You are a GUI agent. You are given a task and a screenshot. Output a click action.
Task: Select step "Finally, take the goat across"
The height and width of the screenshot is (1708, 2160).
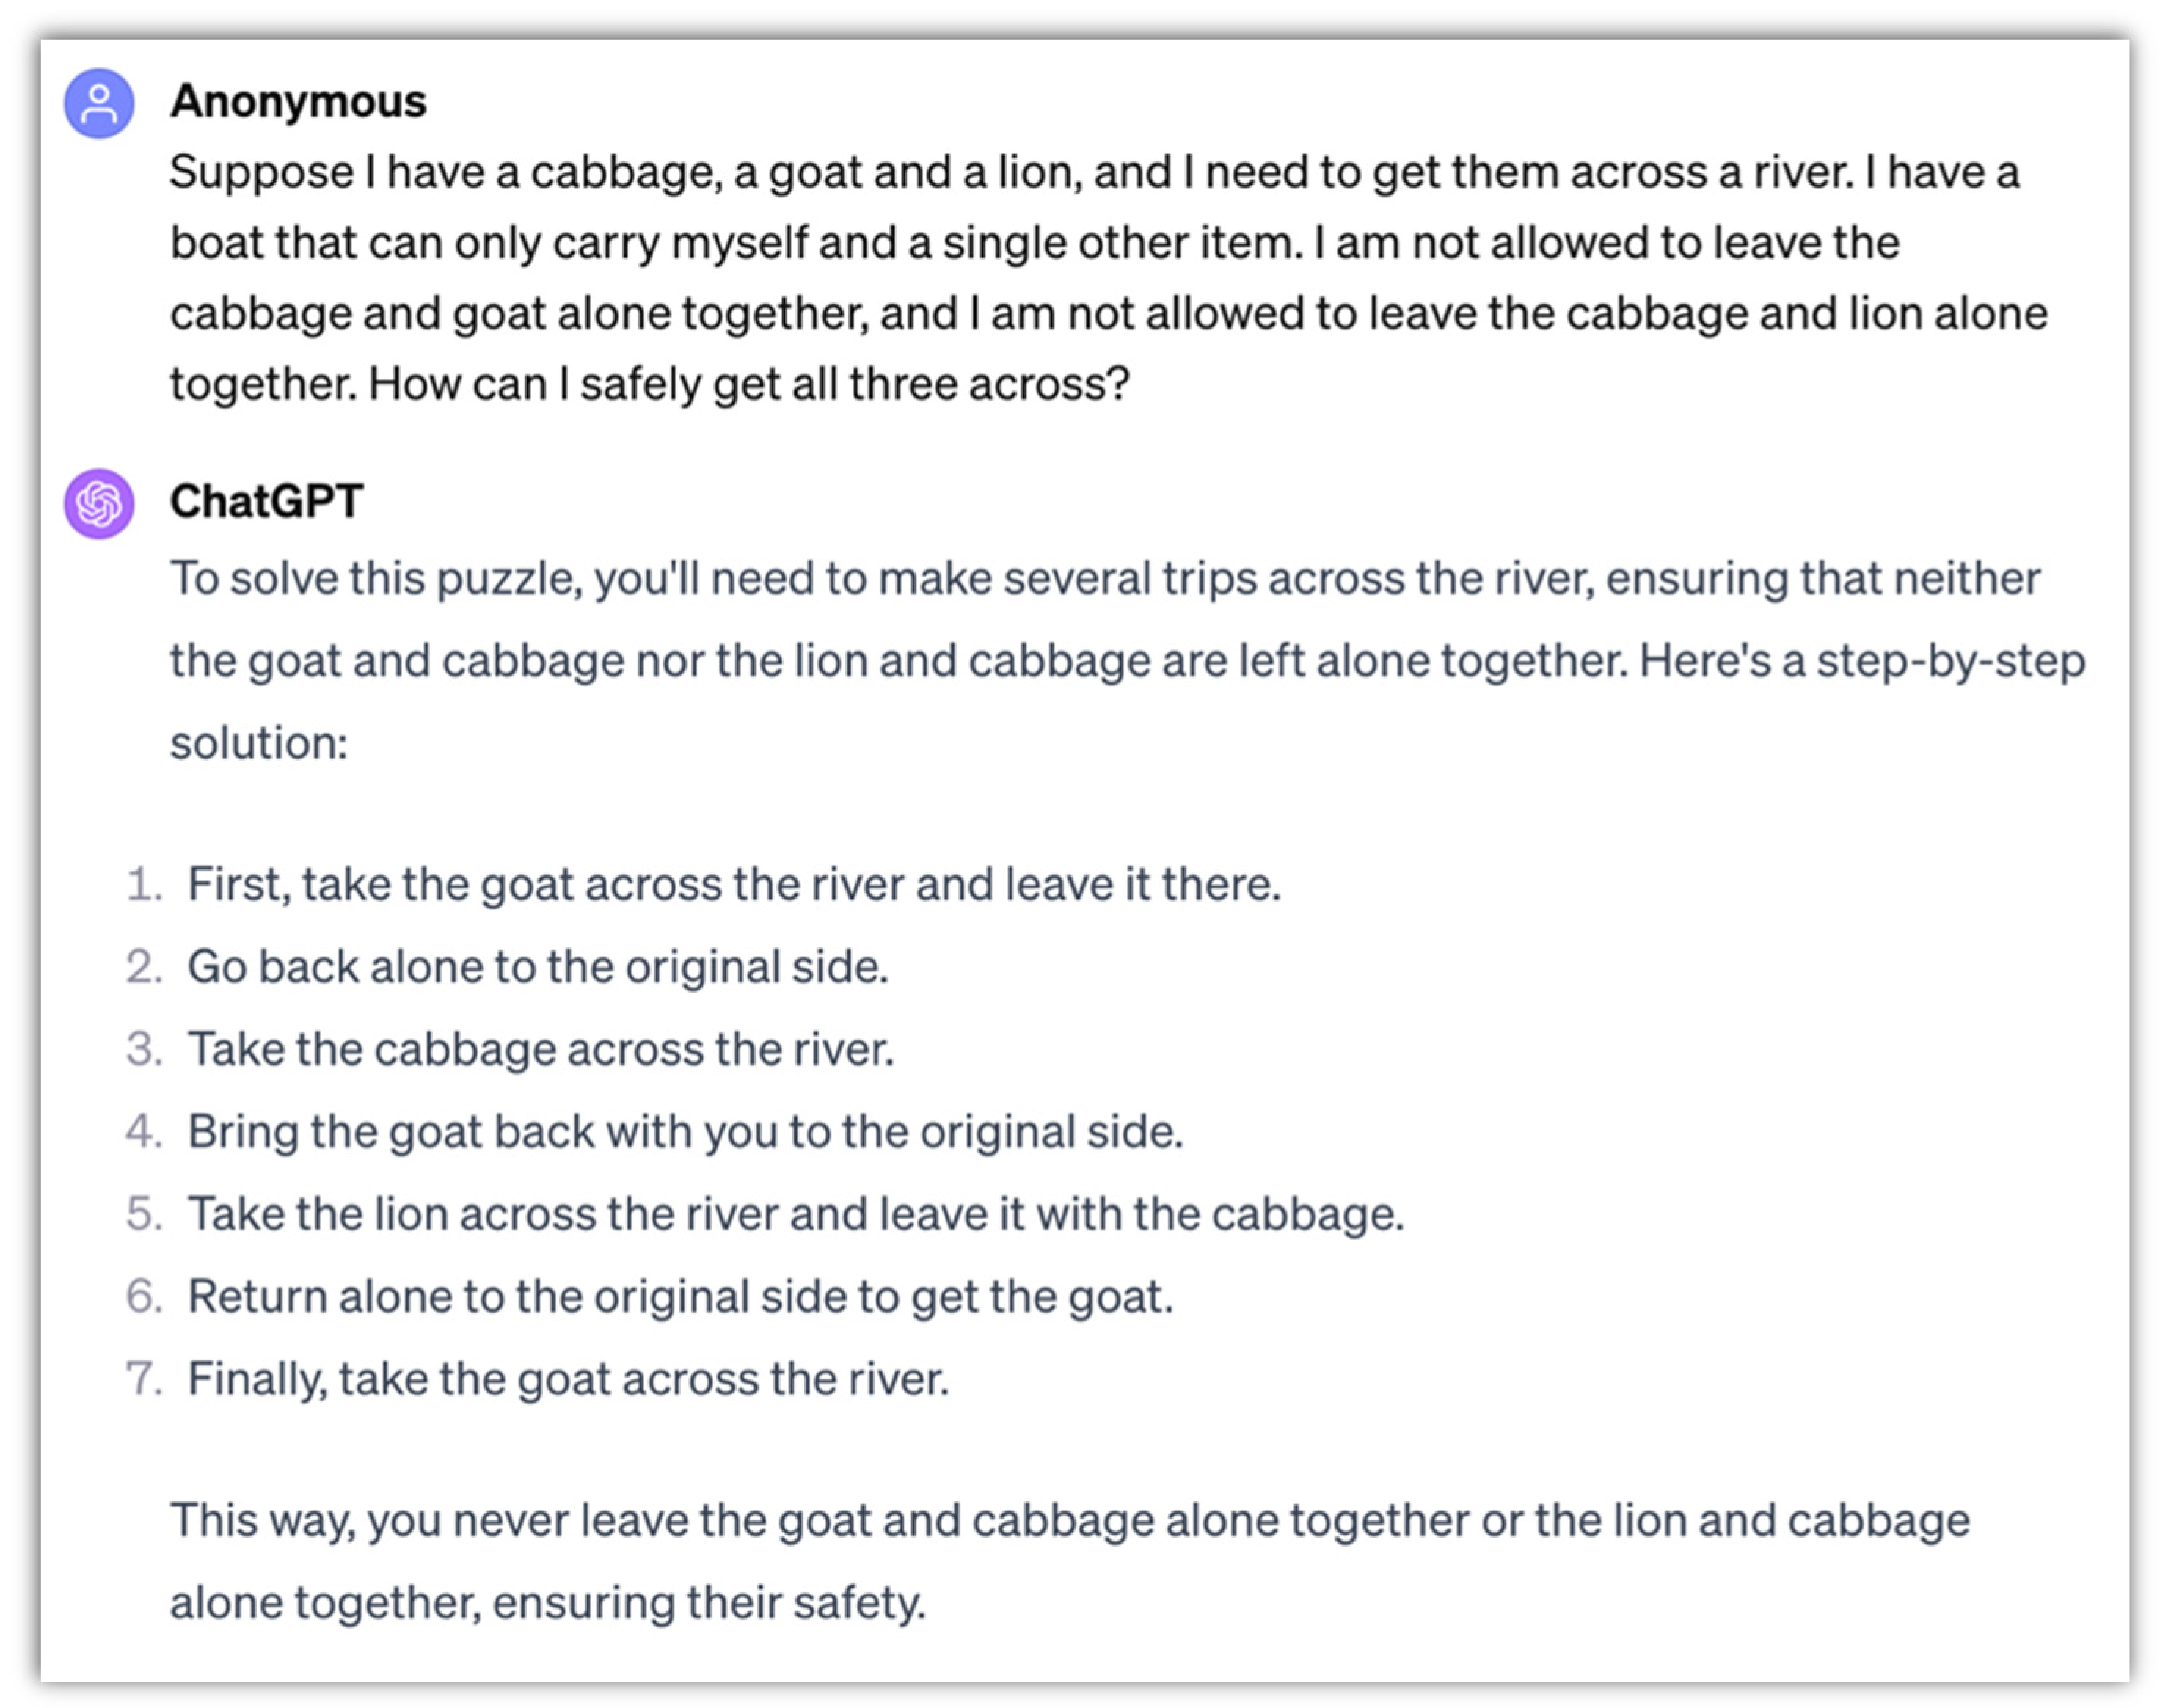(568, 1378)
